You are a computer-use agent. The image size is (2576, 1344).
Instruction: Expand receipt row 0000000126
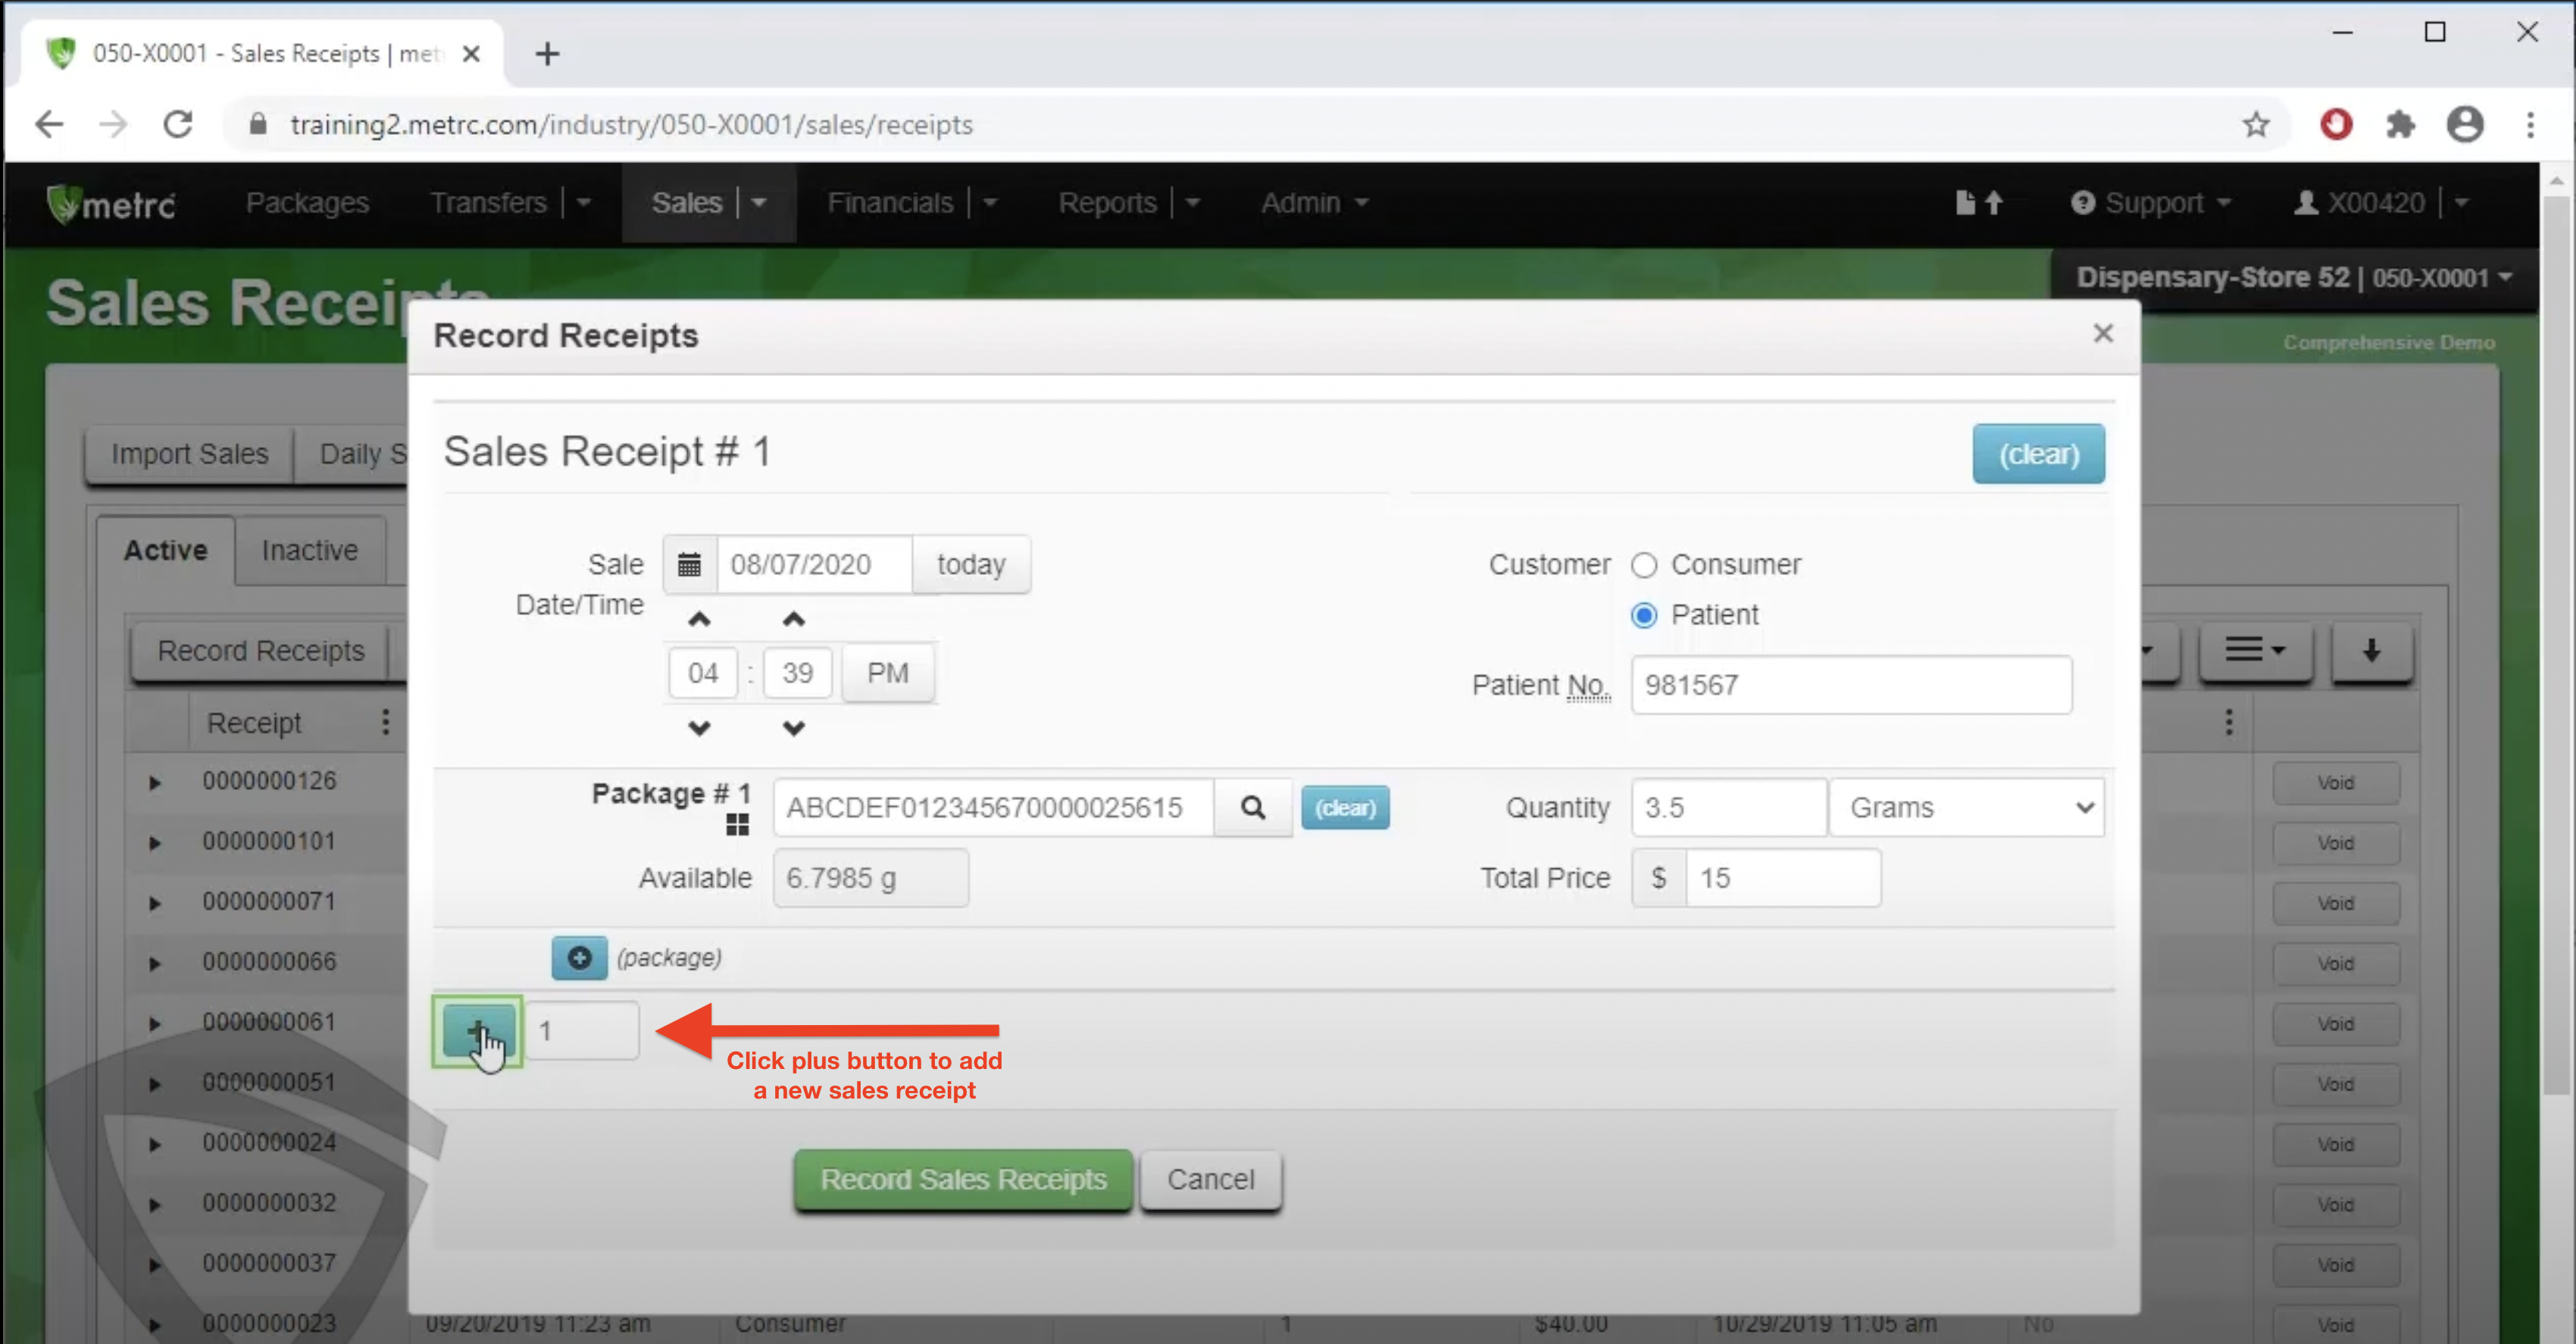click(155, 782)
